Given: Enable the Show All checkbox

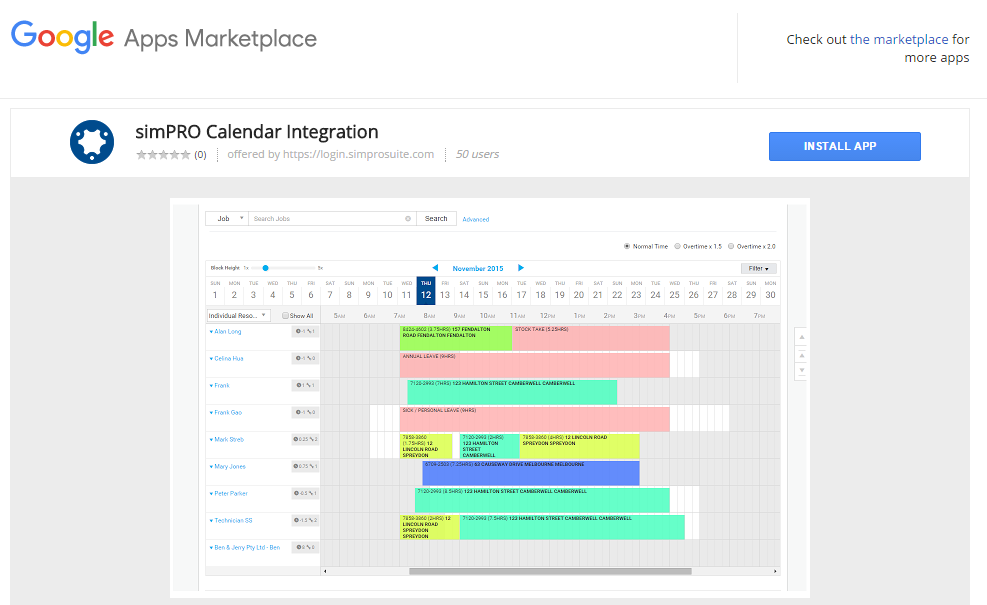Looking at the screenshot, I should click(285, 316).
